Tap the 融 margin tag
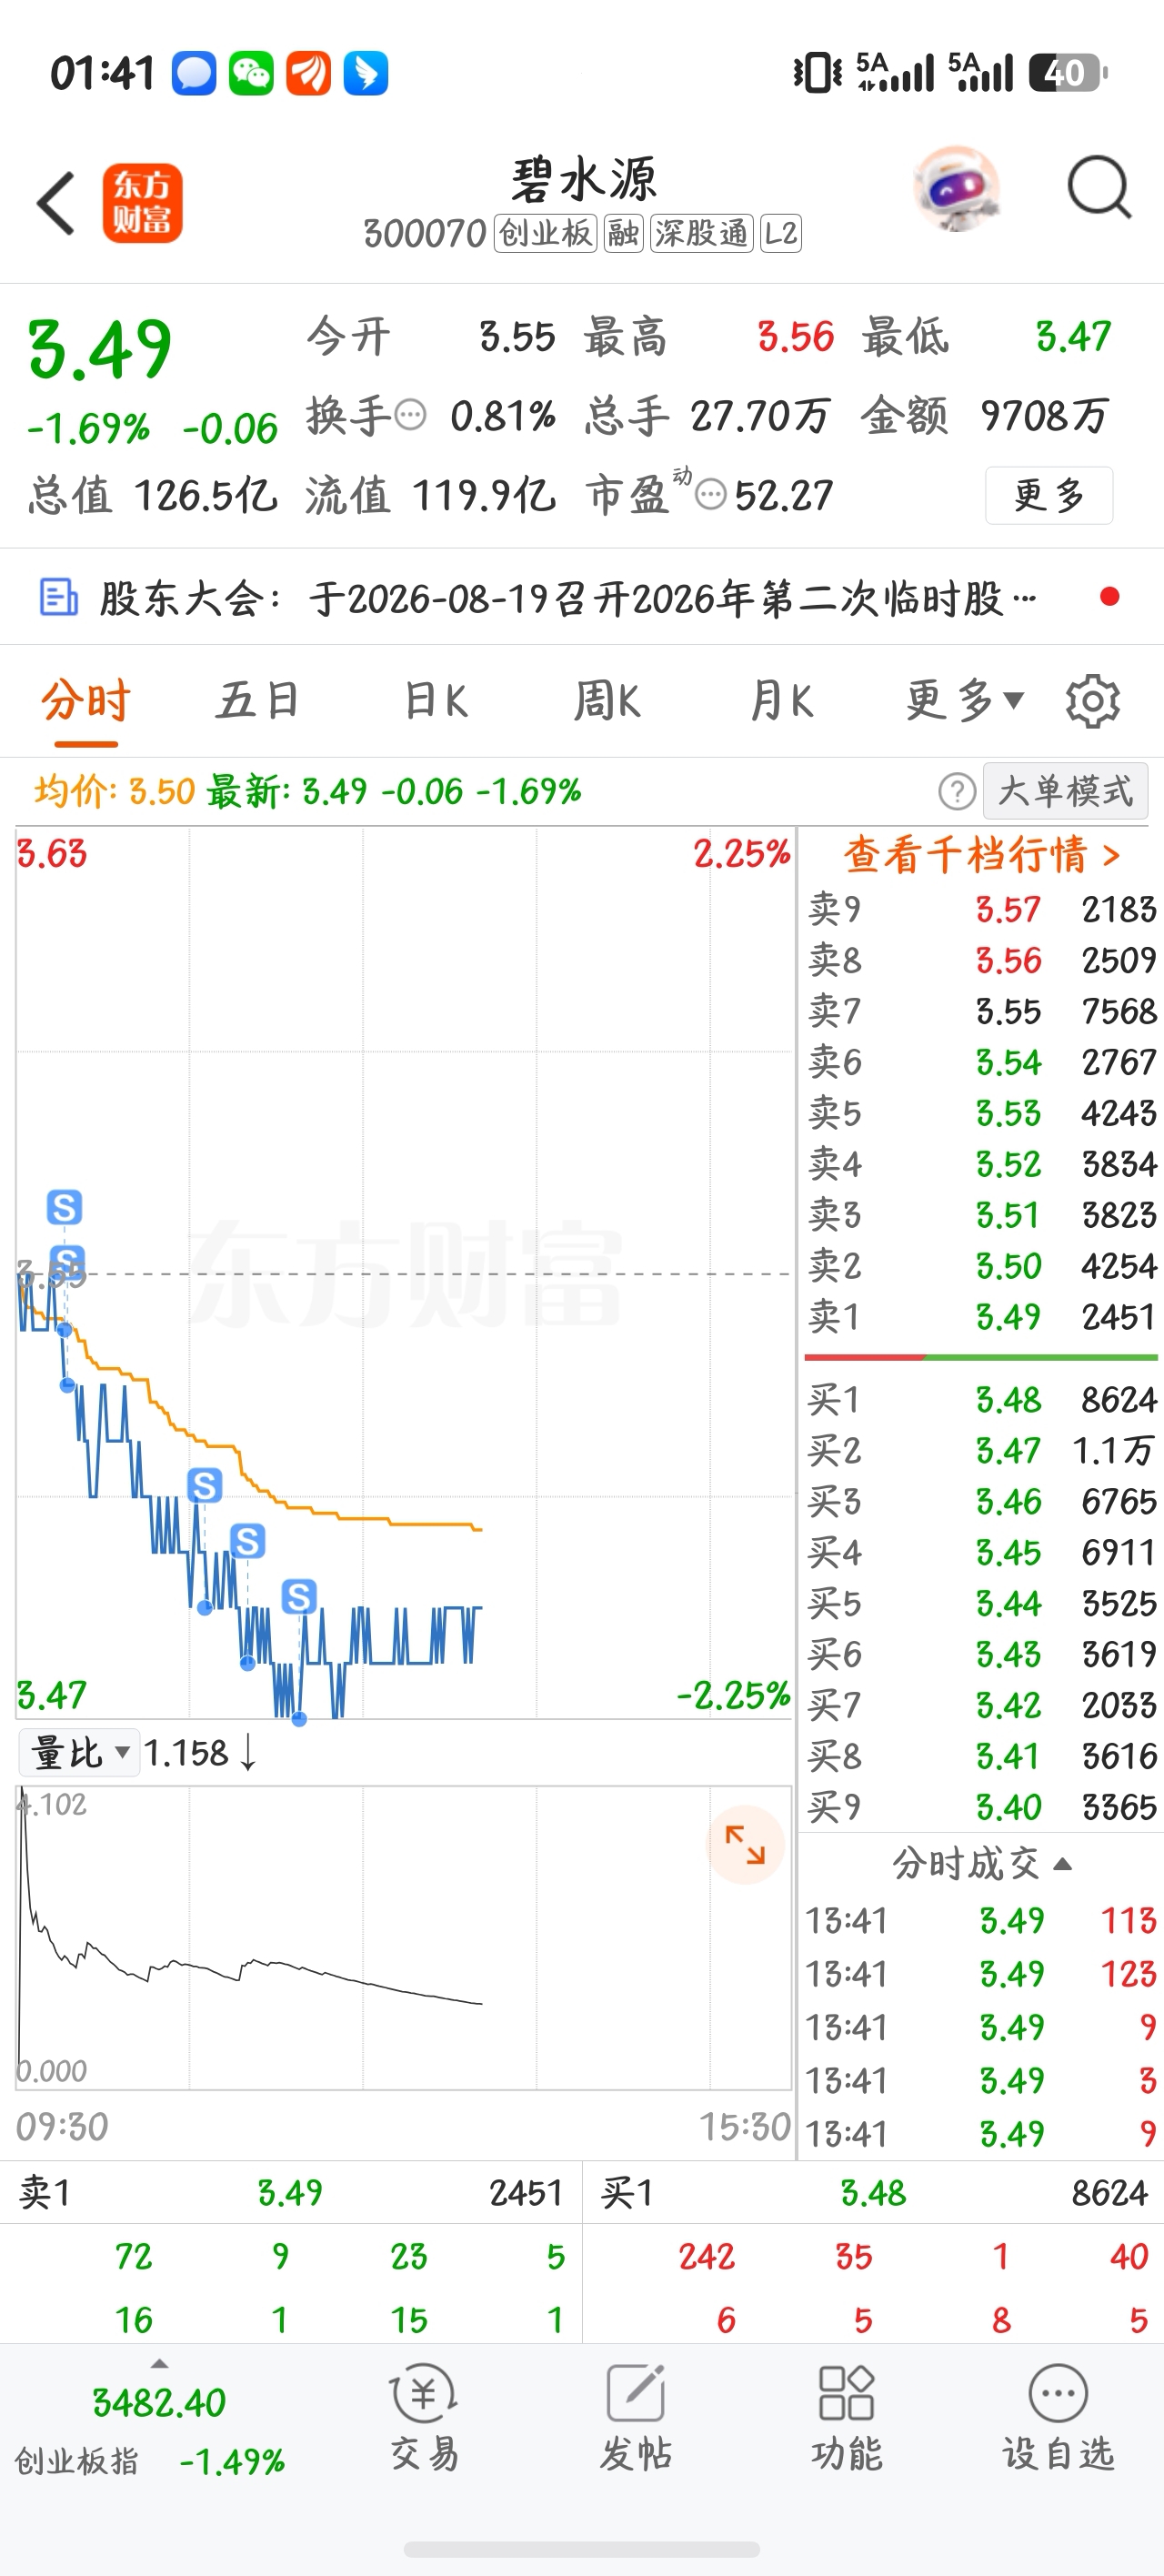 pos(623,233)
